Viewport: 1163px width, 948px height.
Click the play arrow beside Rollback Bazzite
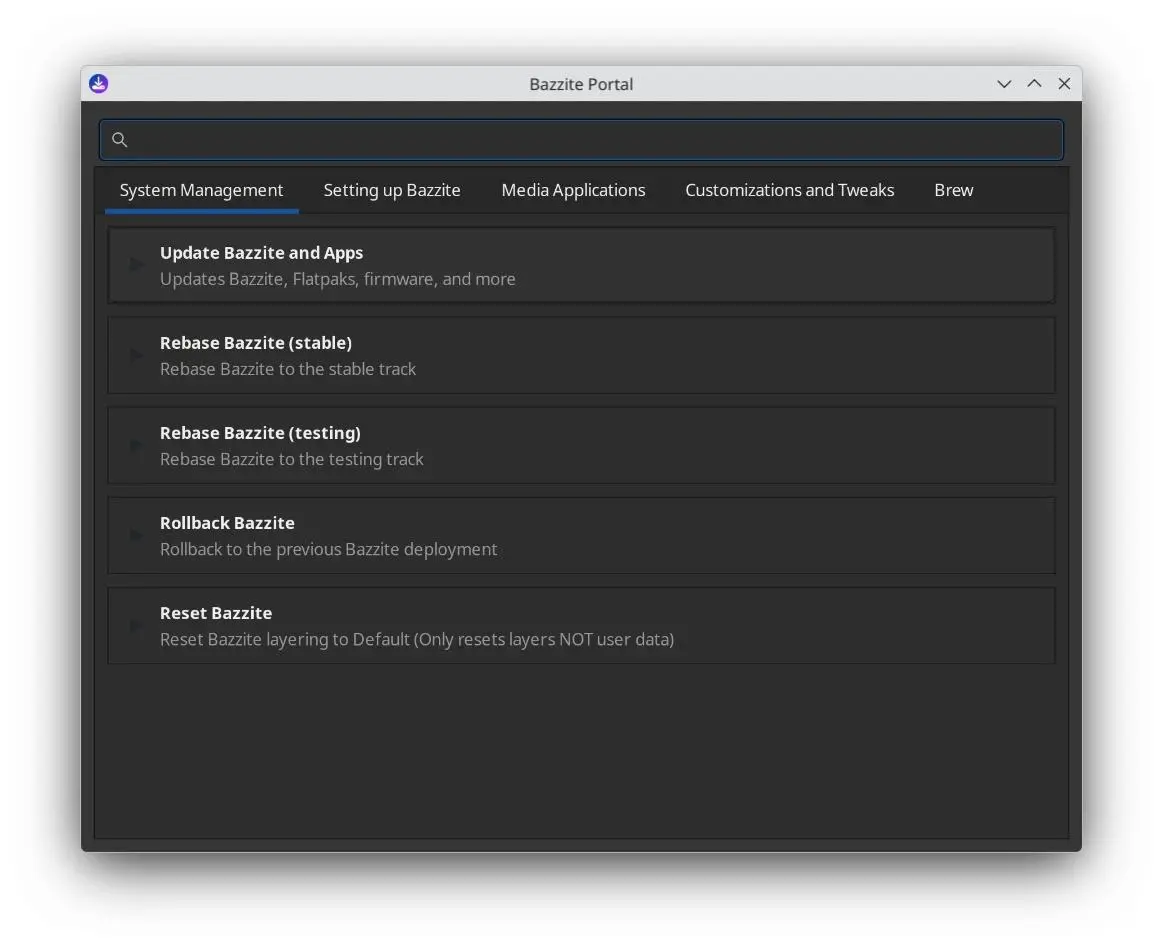coord(136,536)
